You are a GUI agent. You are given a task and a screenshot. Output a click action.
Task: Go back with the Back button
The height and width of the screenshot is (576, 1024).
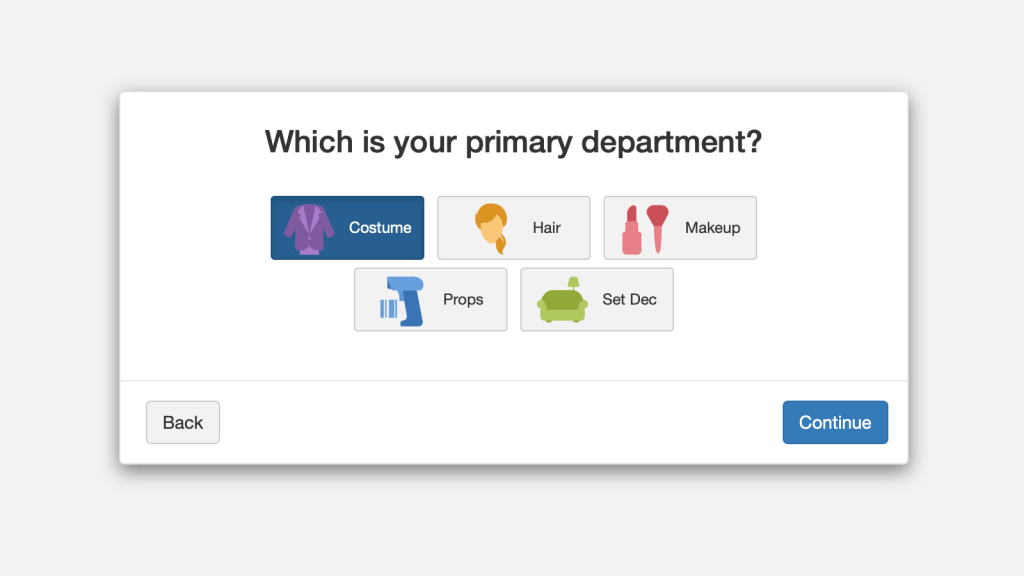point(183,422)
